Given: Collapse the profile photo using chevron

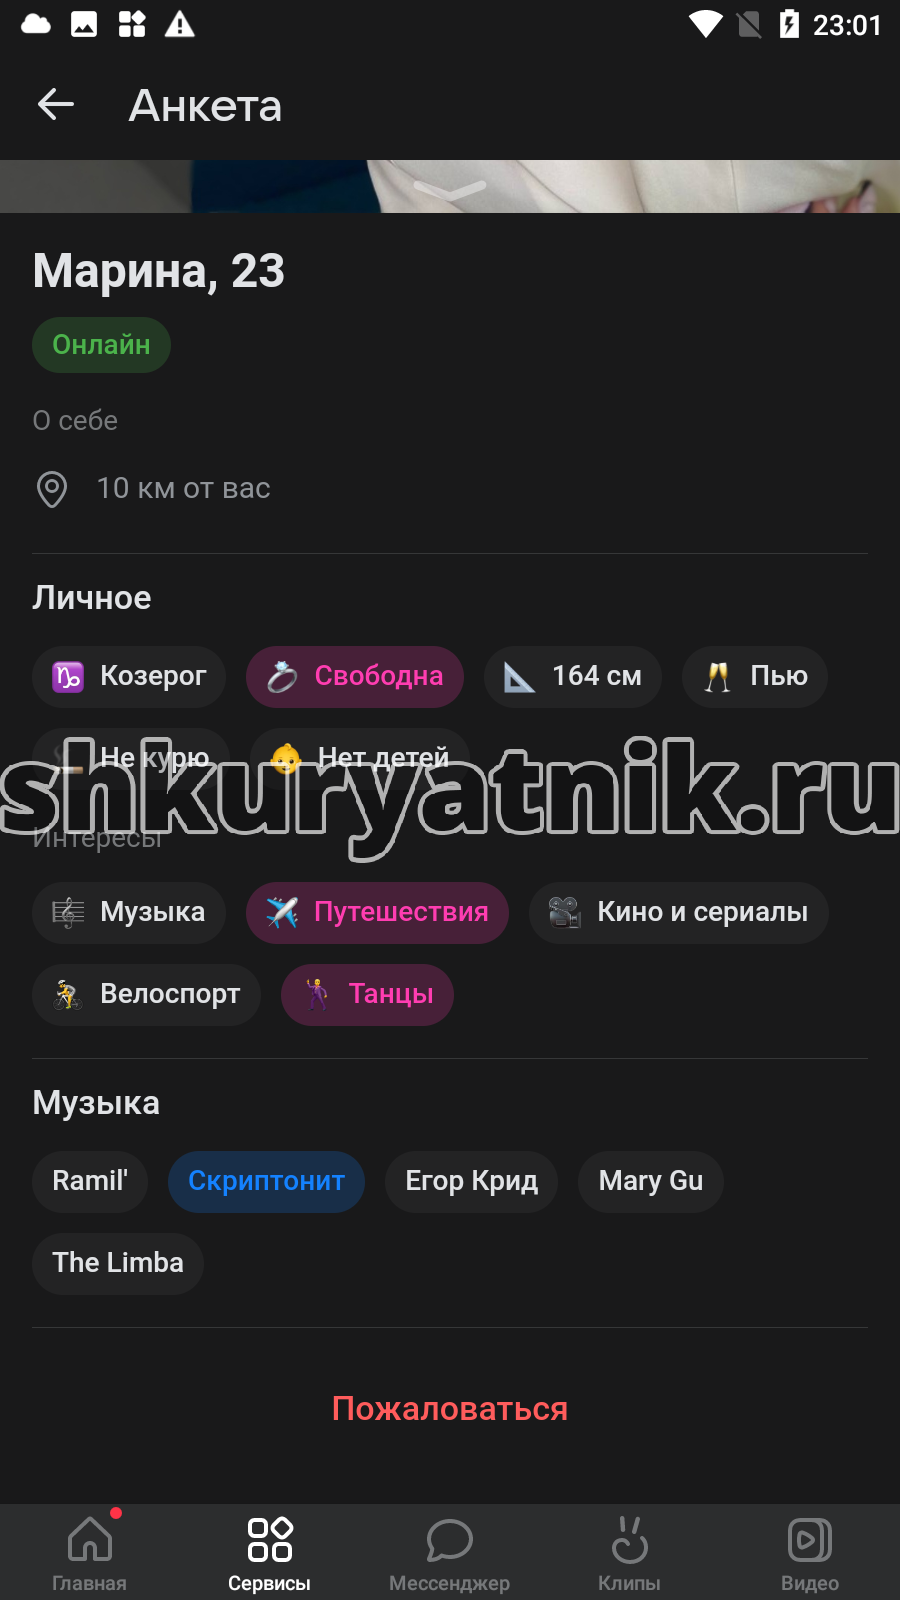Looking at the screenshot, I should point(450,189).
